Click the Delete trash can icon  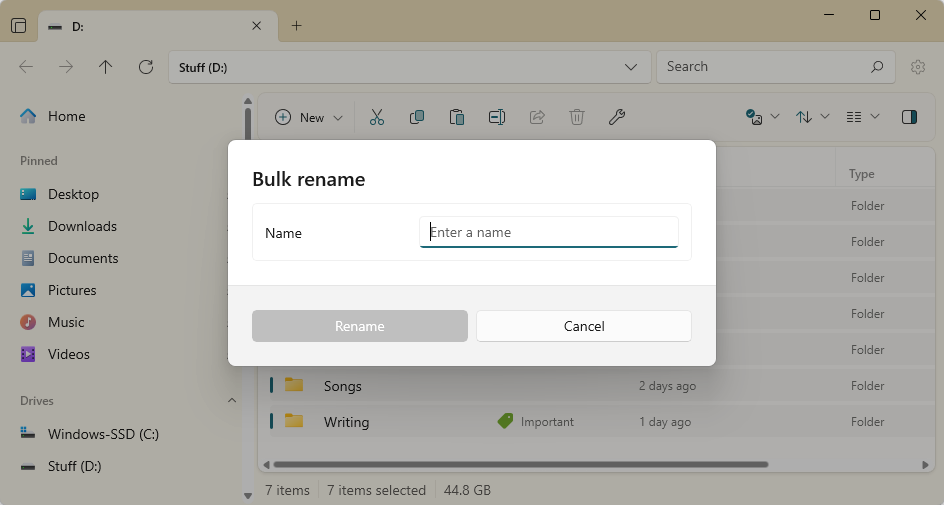tap(577, 117)
